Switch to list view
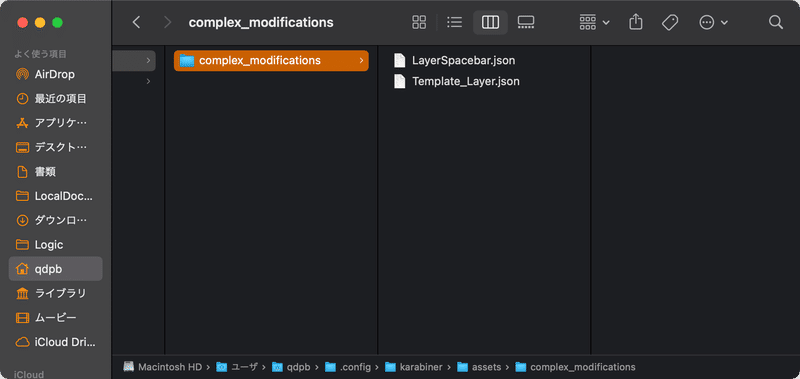 coord(454,22)
